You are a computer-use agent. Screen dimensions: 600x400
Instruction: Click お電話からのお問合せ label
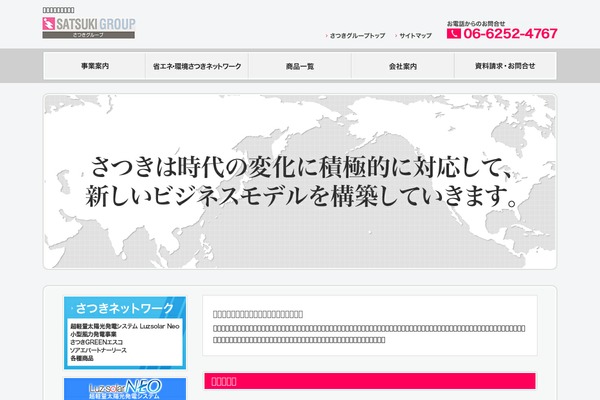click(476, 23)
